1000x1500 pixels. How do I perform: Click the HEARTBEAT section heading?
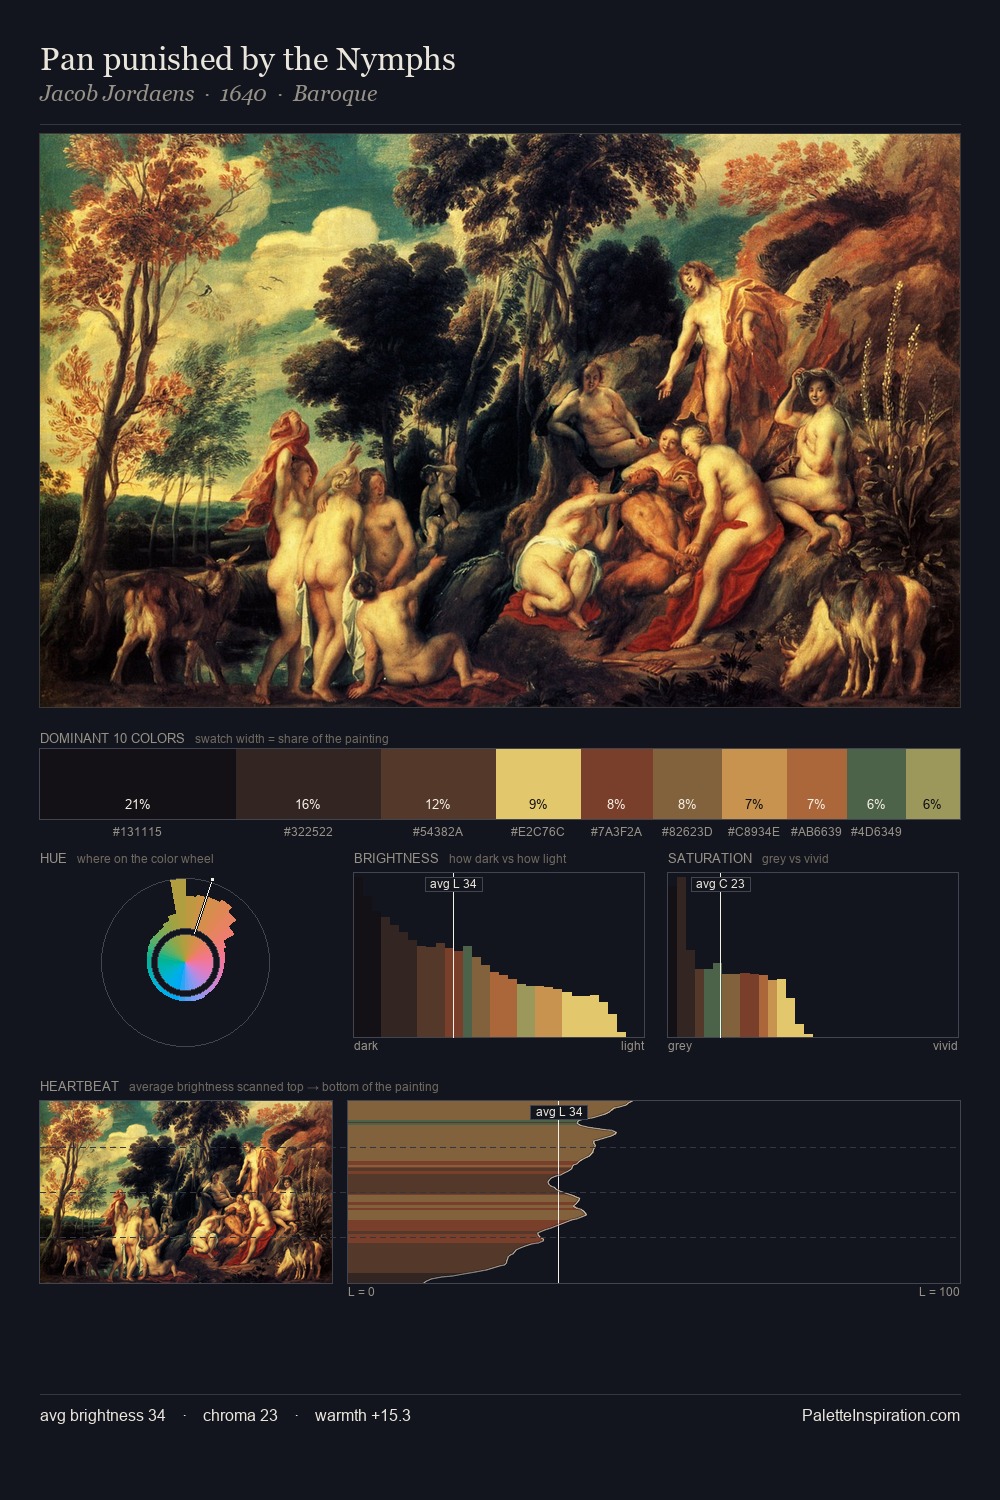pos(79,1086)
